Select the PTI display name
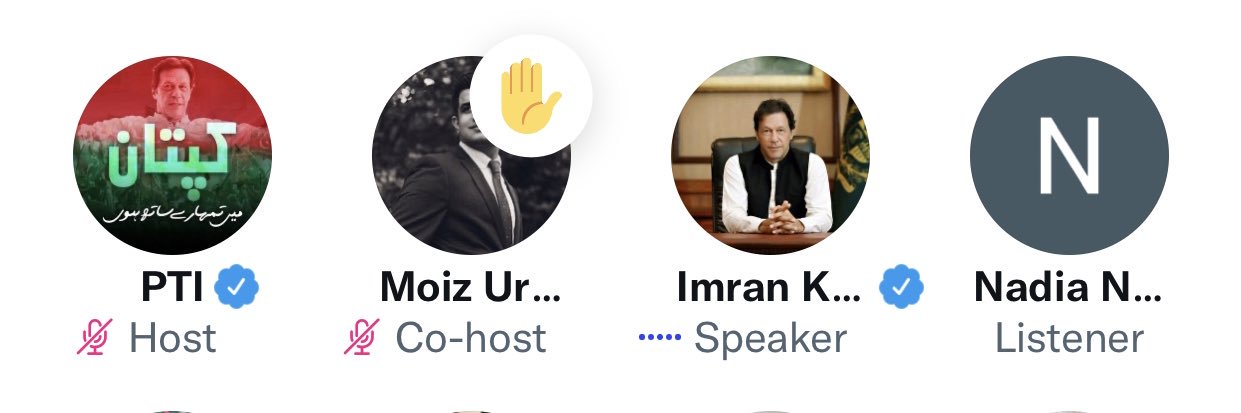 171,289
